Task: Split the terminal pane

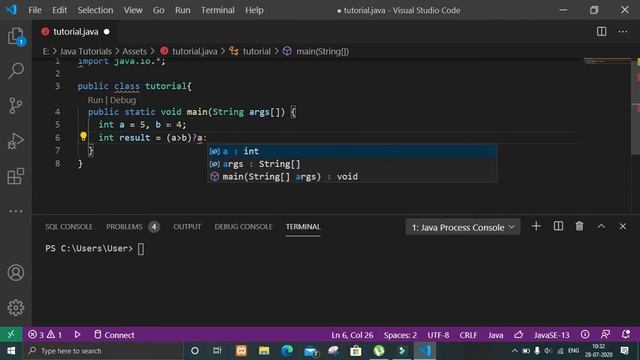Action: [x=558, y=226]
